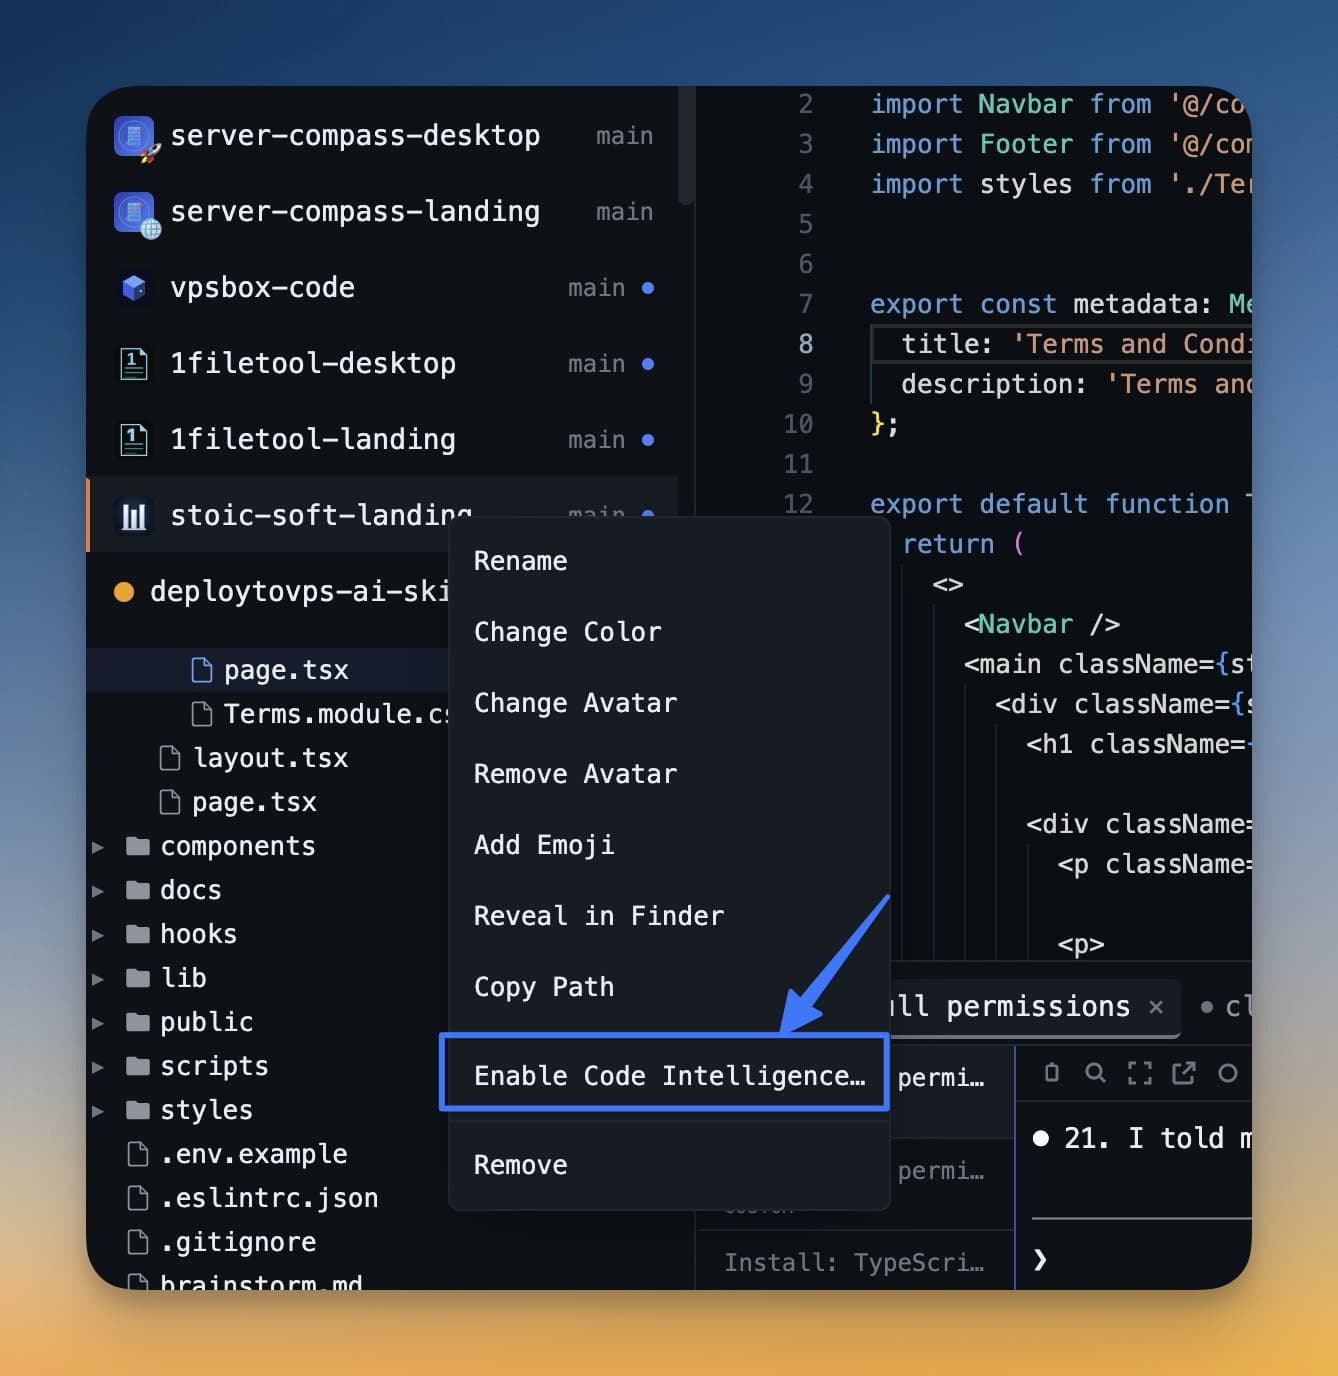Click the fullscreen expand icon above the terminal
The image size is (1338, 1376).
click(1139, 1072)
